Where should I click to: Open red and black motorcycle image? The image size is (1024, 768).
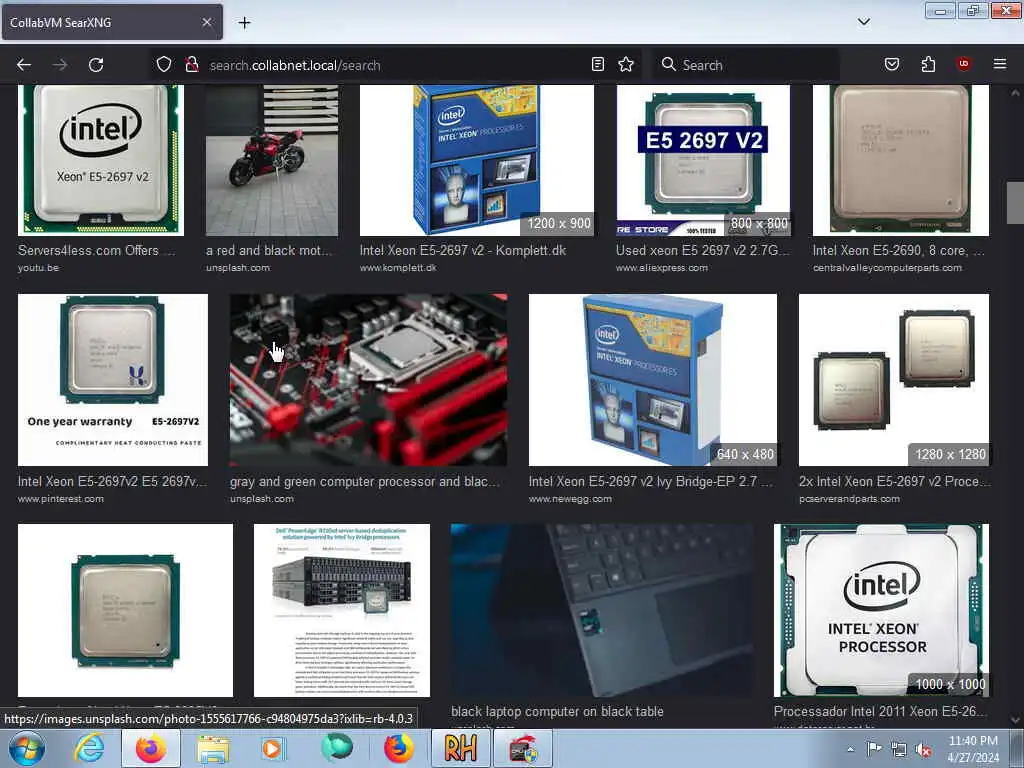coord(272,160)
